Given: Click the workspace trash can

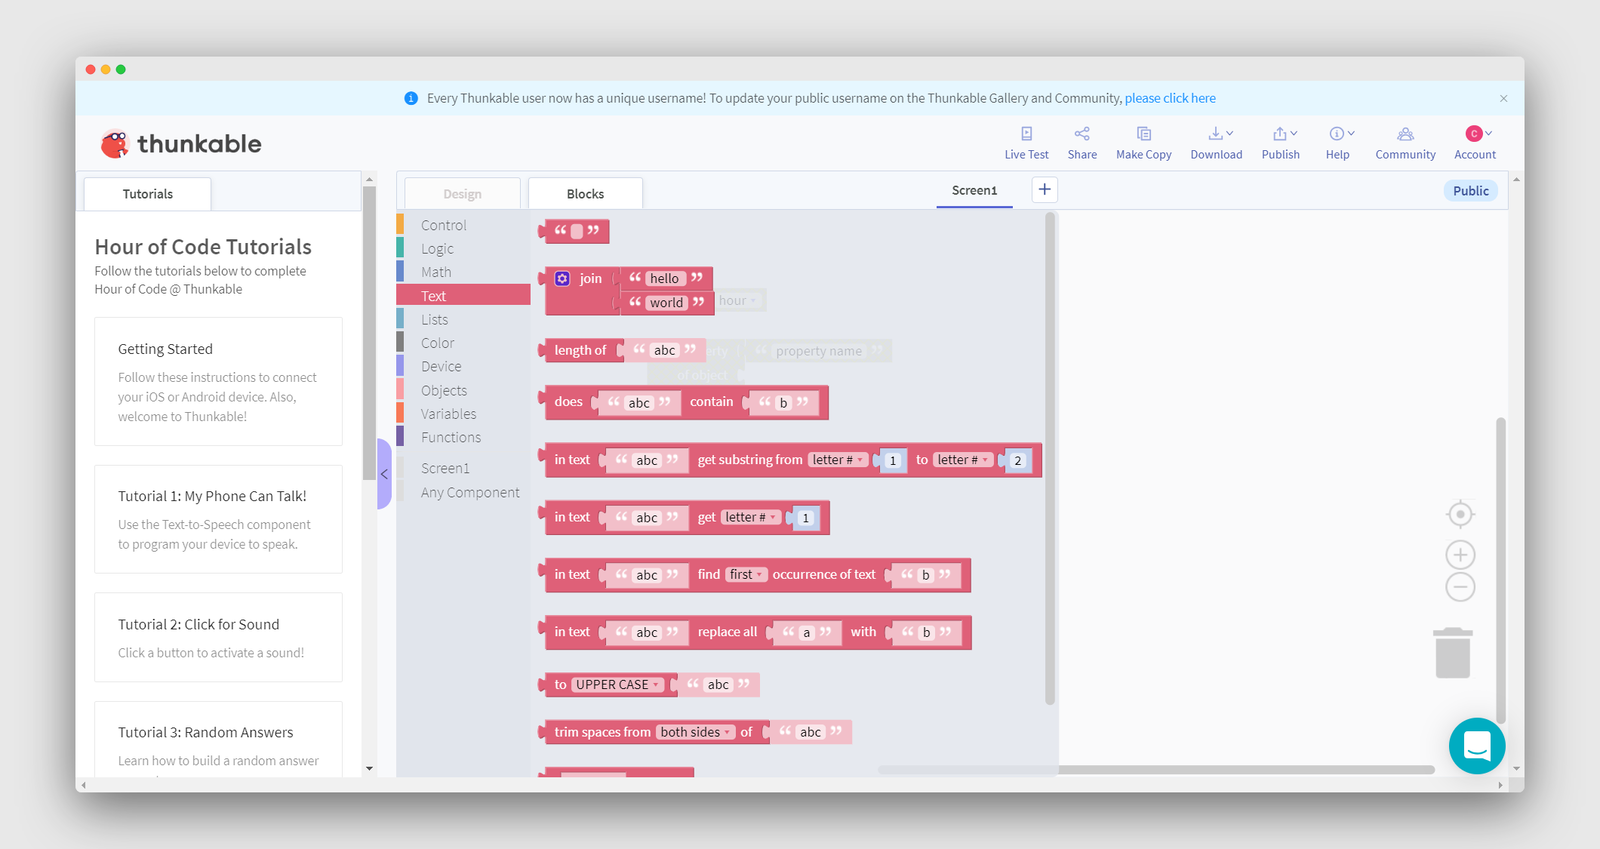Looking at the screenshot, I should click(1453, 653).
